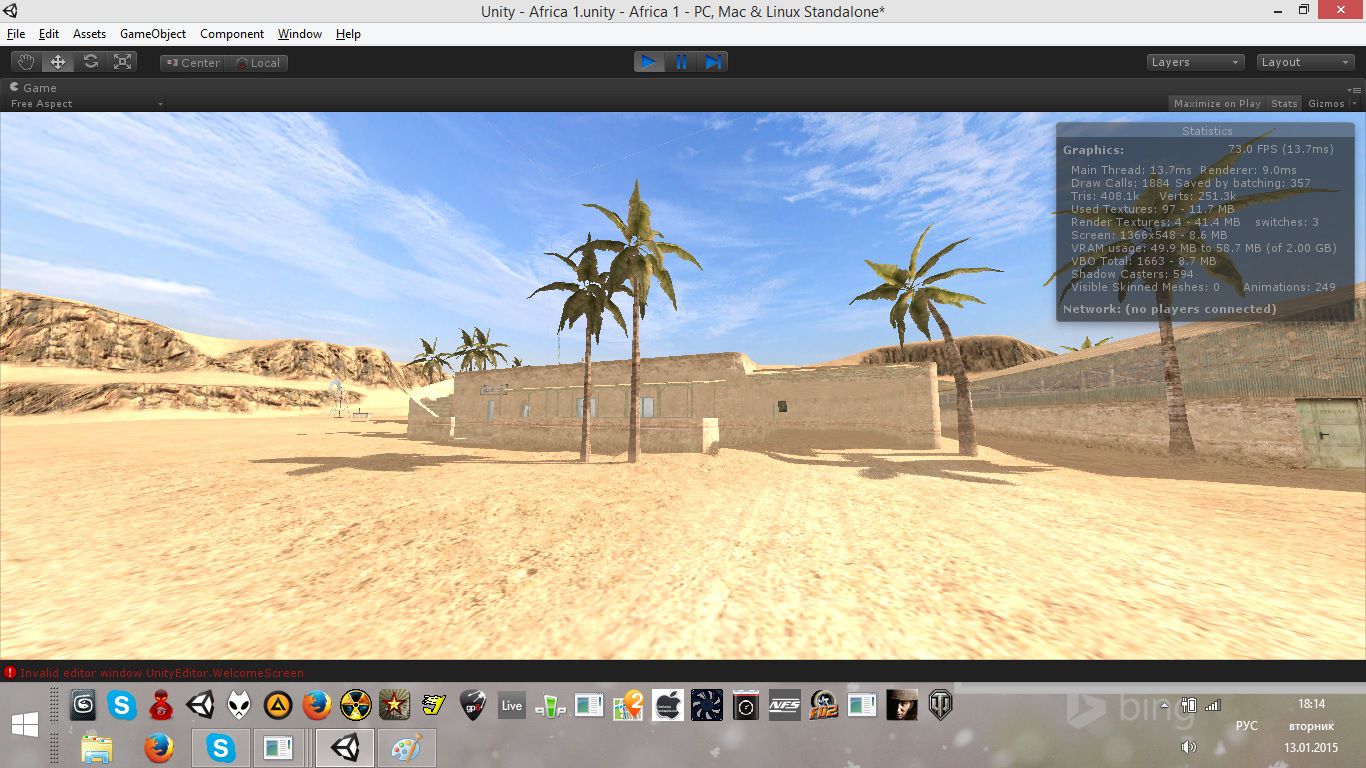The image size is (1366, 768).
Task: Expand the Free Aspect dropdown
Action: coord(85,104)
